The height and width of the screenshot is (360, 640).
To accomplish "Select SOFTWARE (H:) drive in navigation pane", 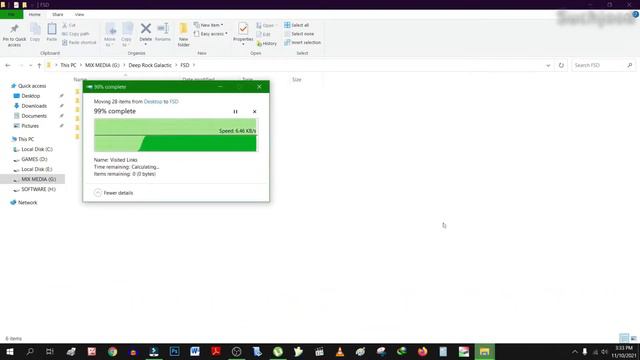I will 38,189.
